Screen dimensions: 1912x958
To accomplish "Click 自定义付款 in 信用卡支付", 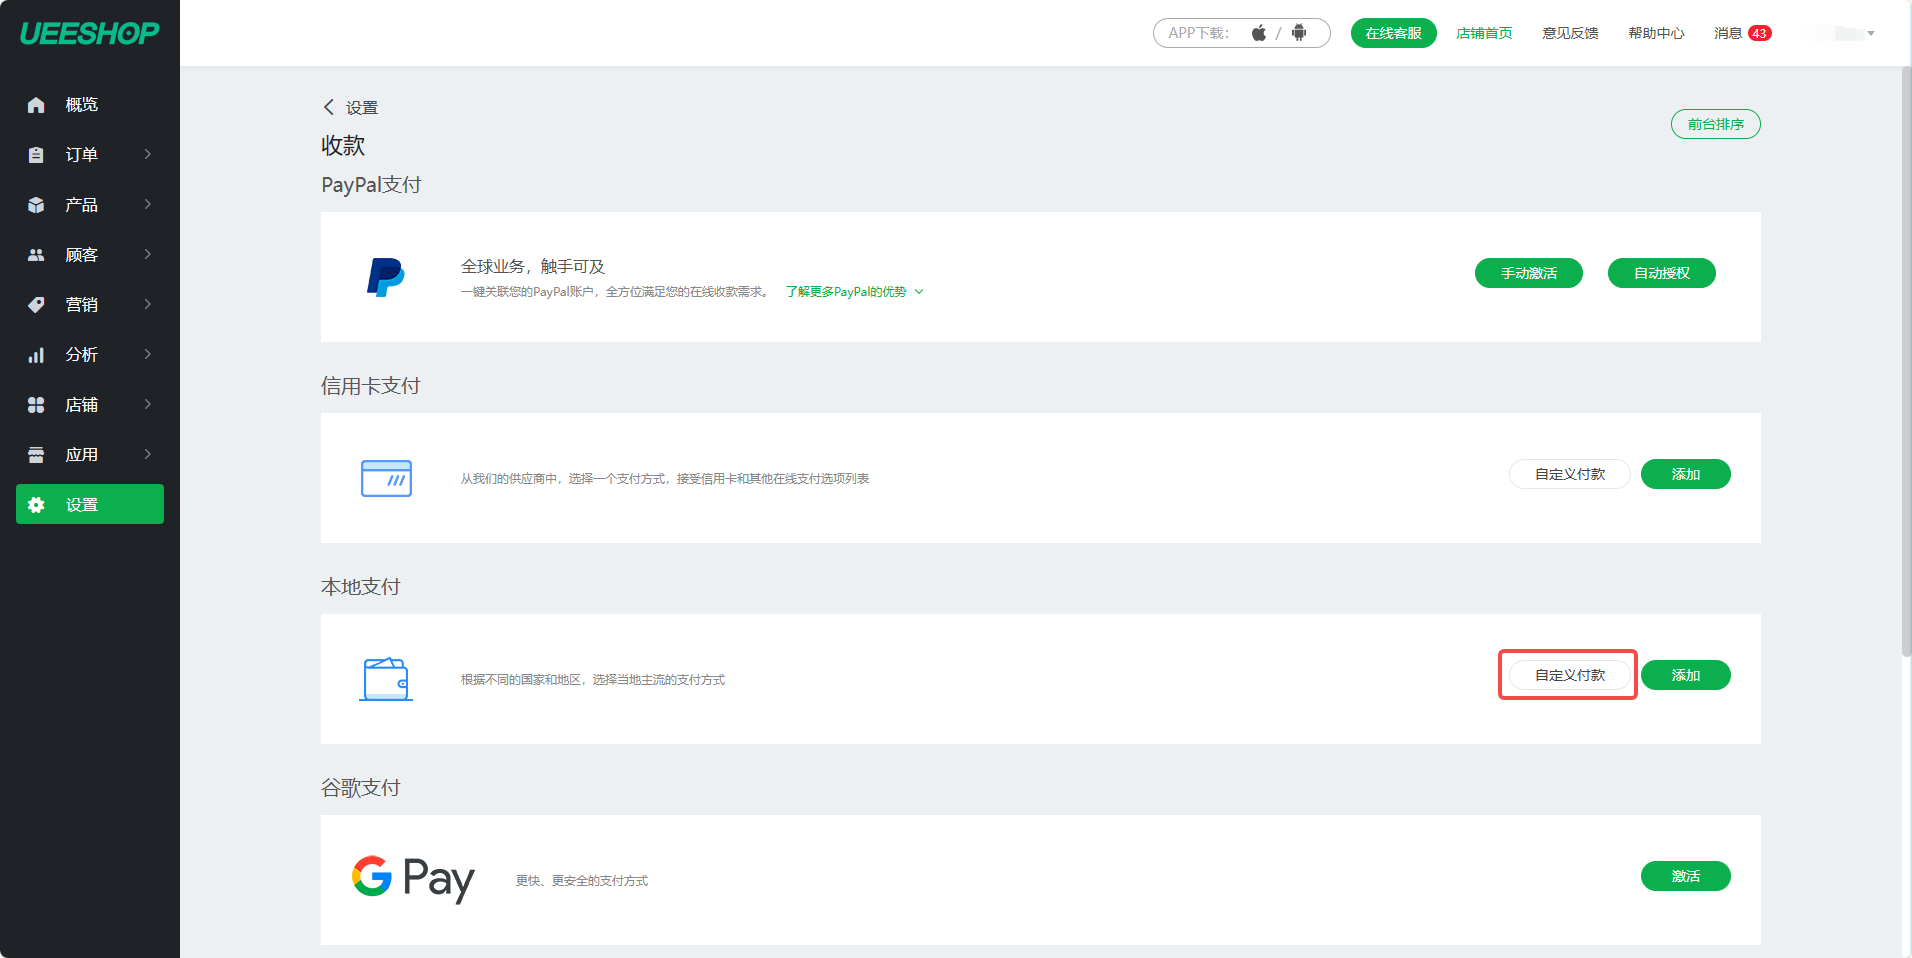I will tap(1570, 474).
